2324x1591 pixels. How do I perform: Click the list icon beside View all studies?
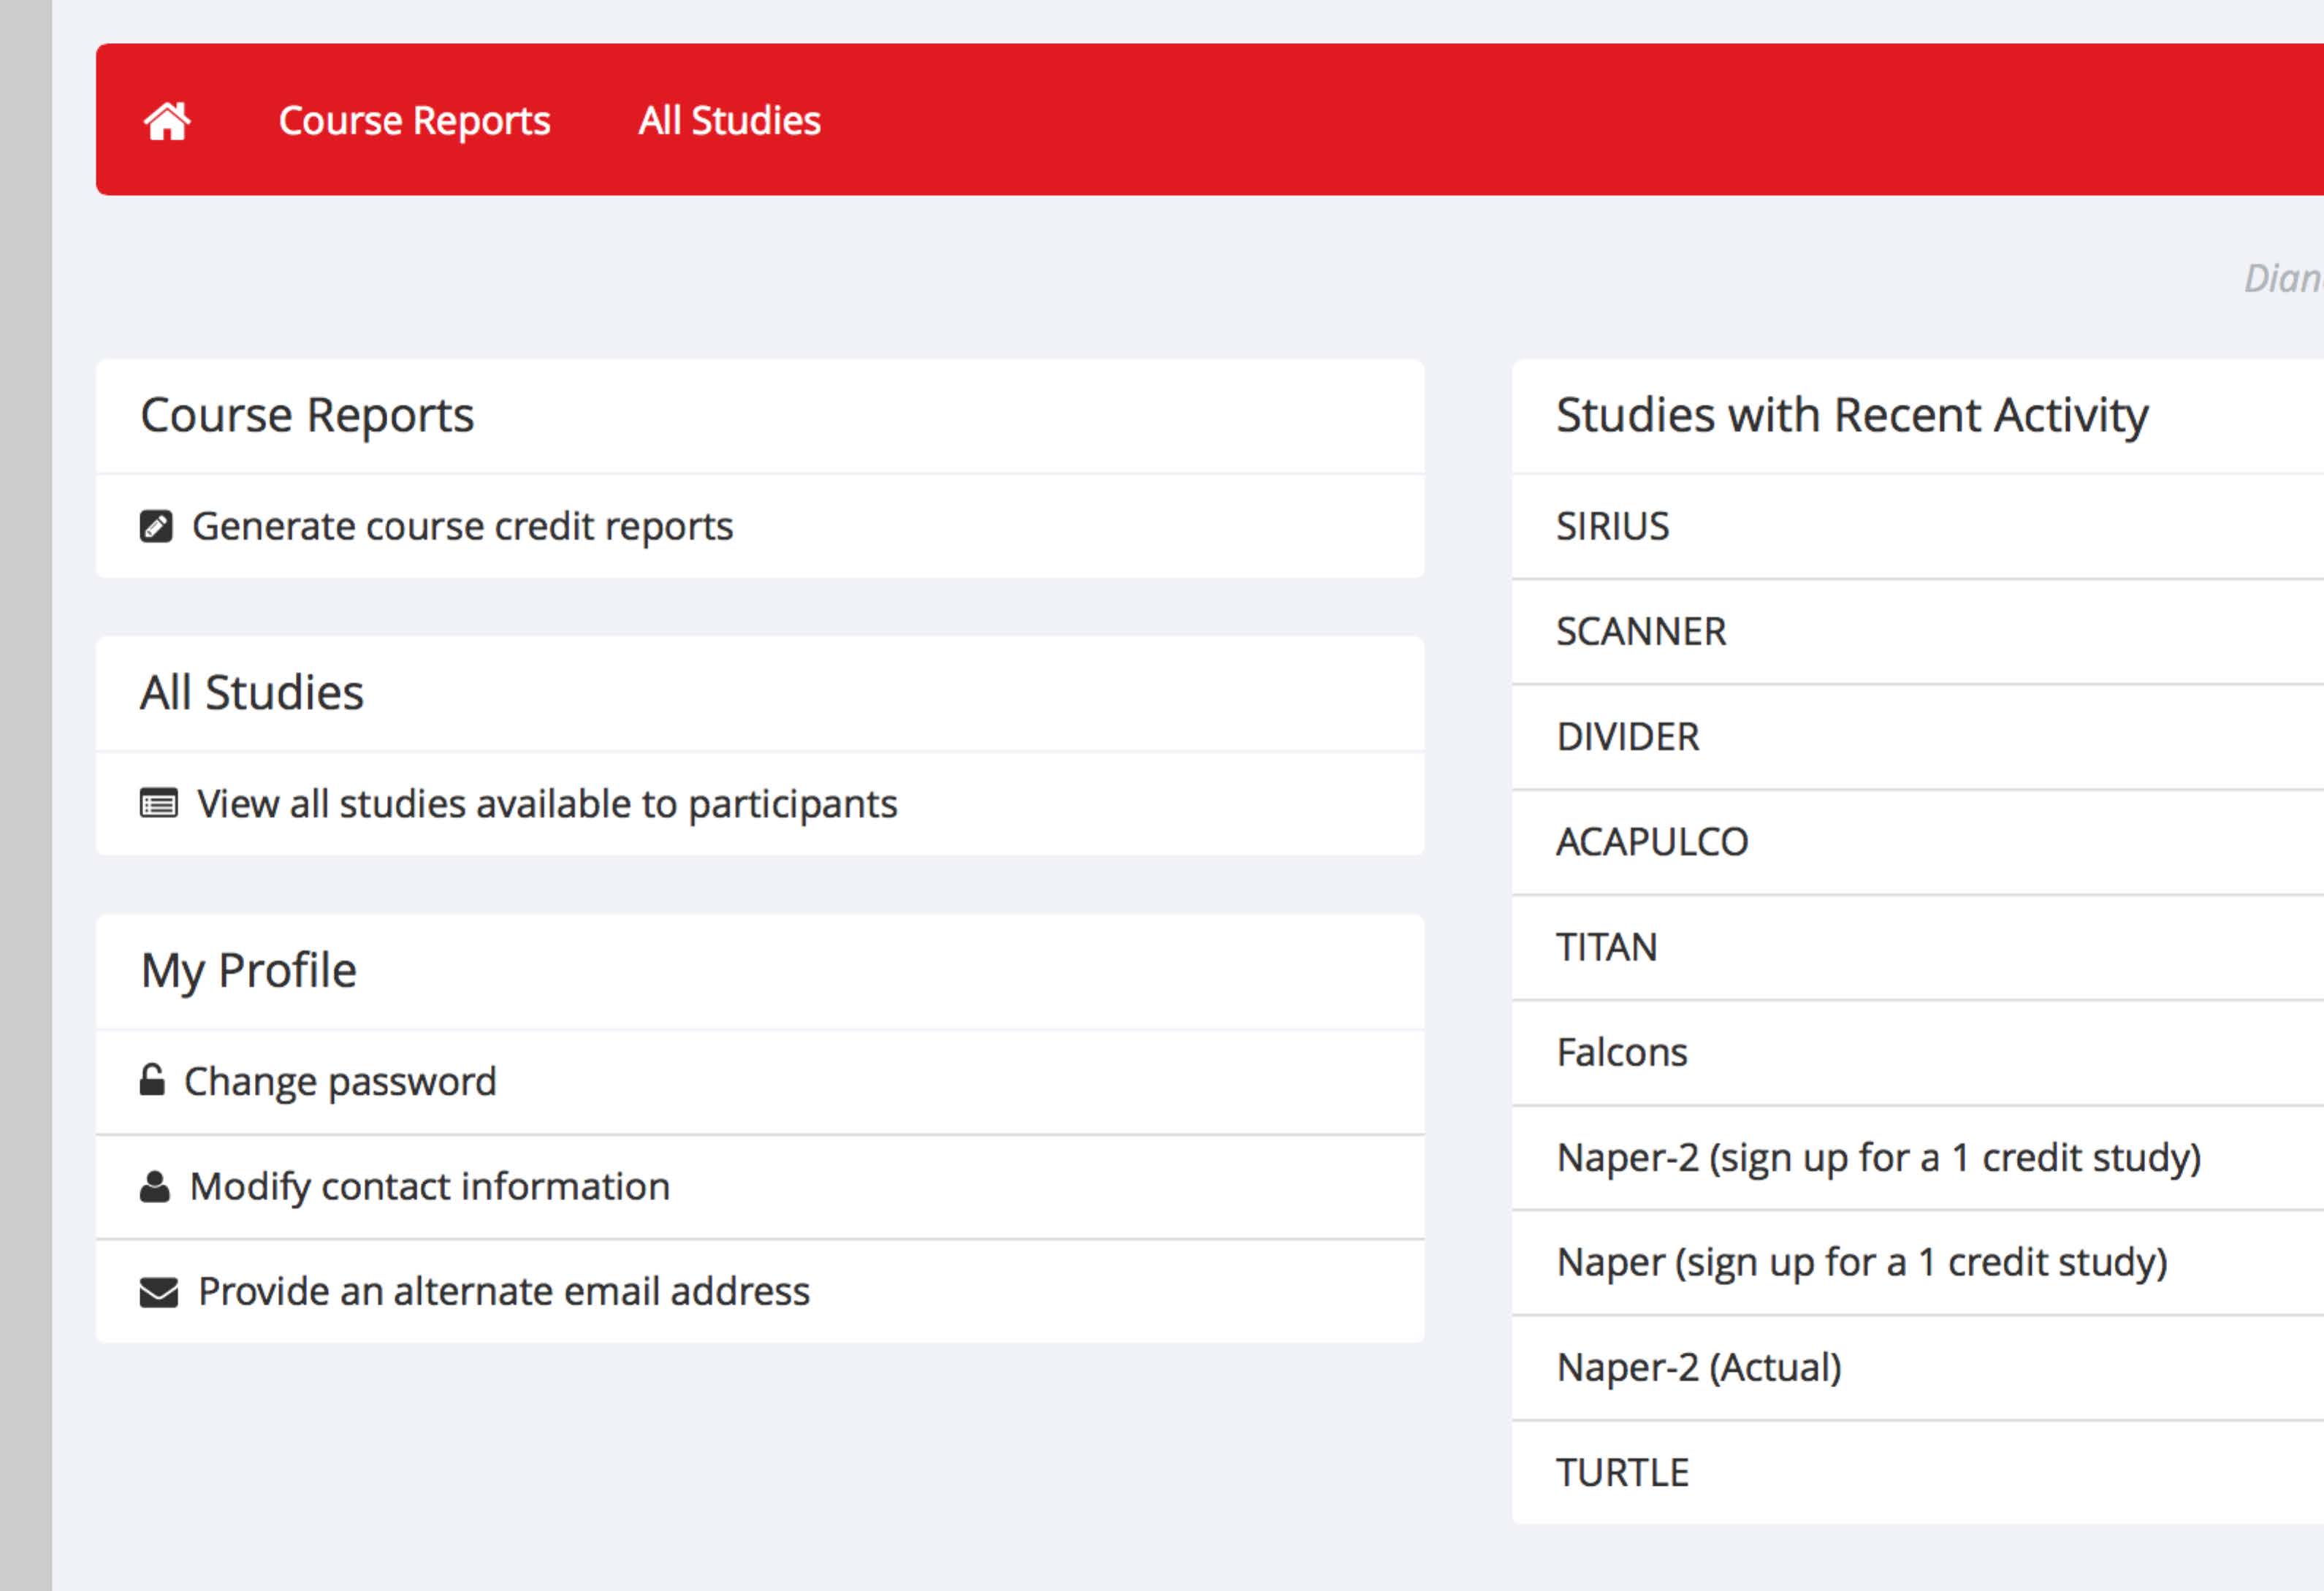tap(159, 803)
